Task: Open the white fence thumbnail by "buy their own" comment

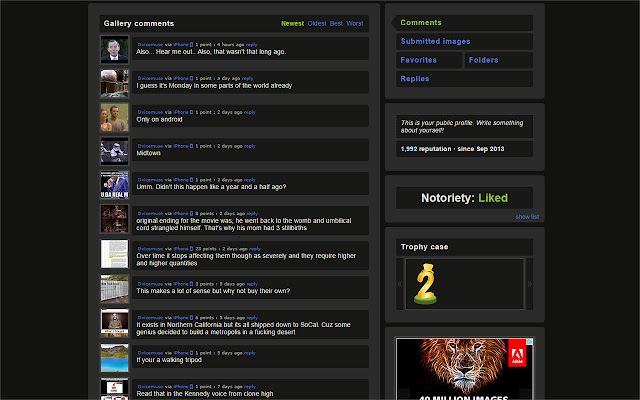Action: click(114, 288)
